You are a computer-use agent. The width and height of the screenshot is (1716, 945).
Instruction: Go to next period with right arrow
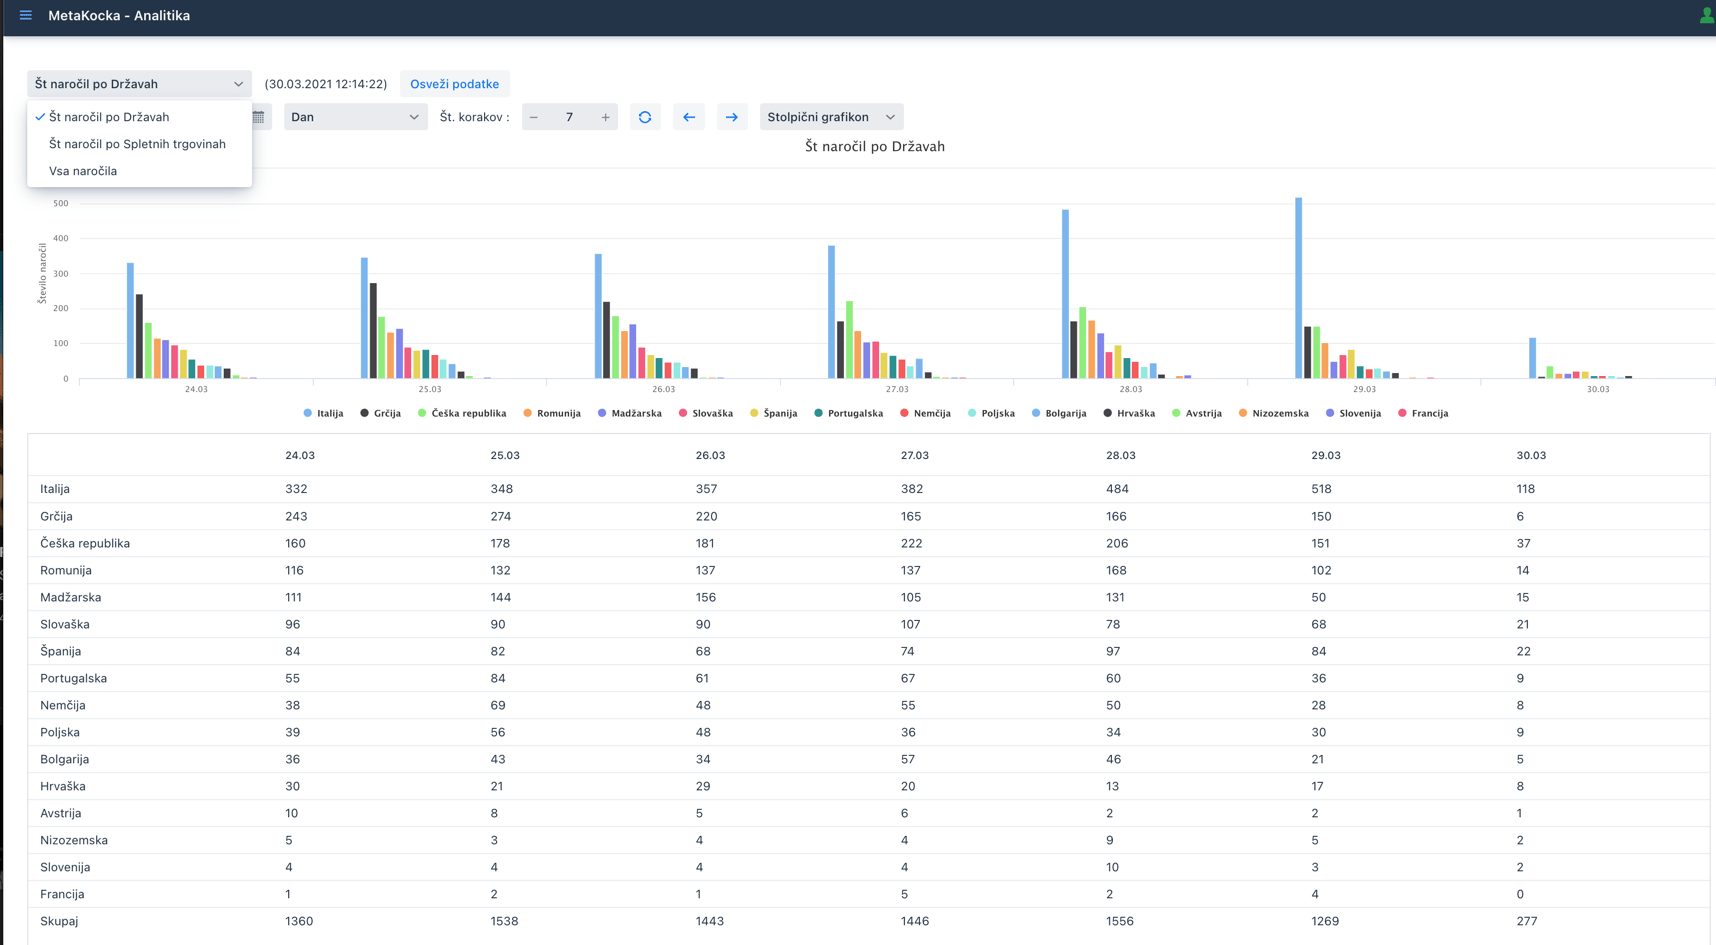(x=732, y=117)
